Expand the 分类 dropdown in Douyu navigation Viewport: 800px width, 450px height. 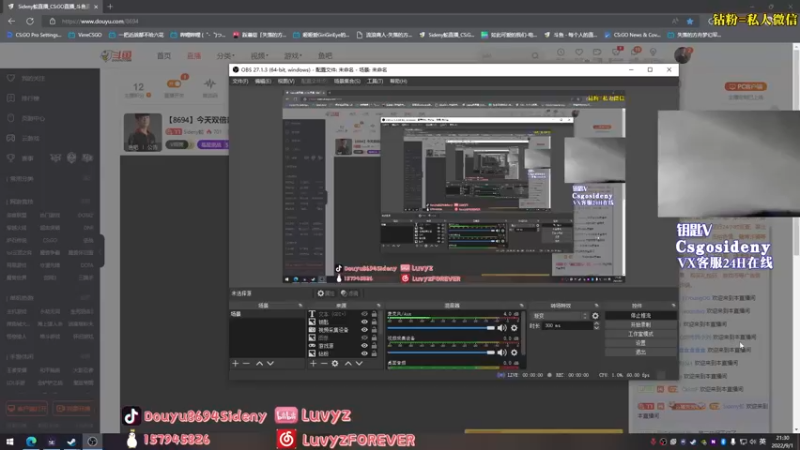(x=225, y=56)
